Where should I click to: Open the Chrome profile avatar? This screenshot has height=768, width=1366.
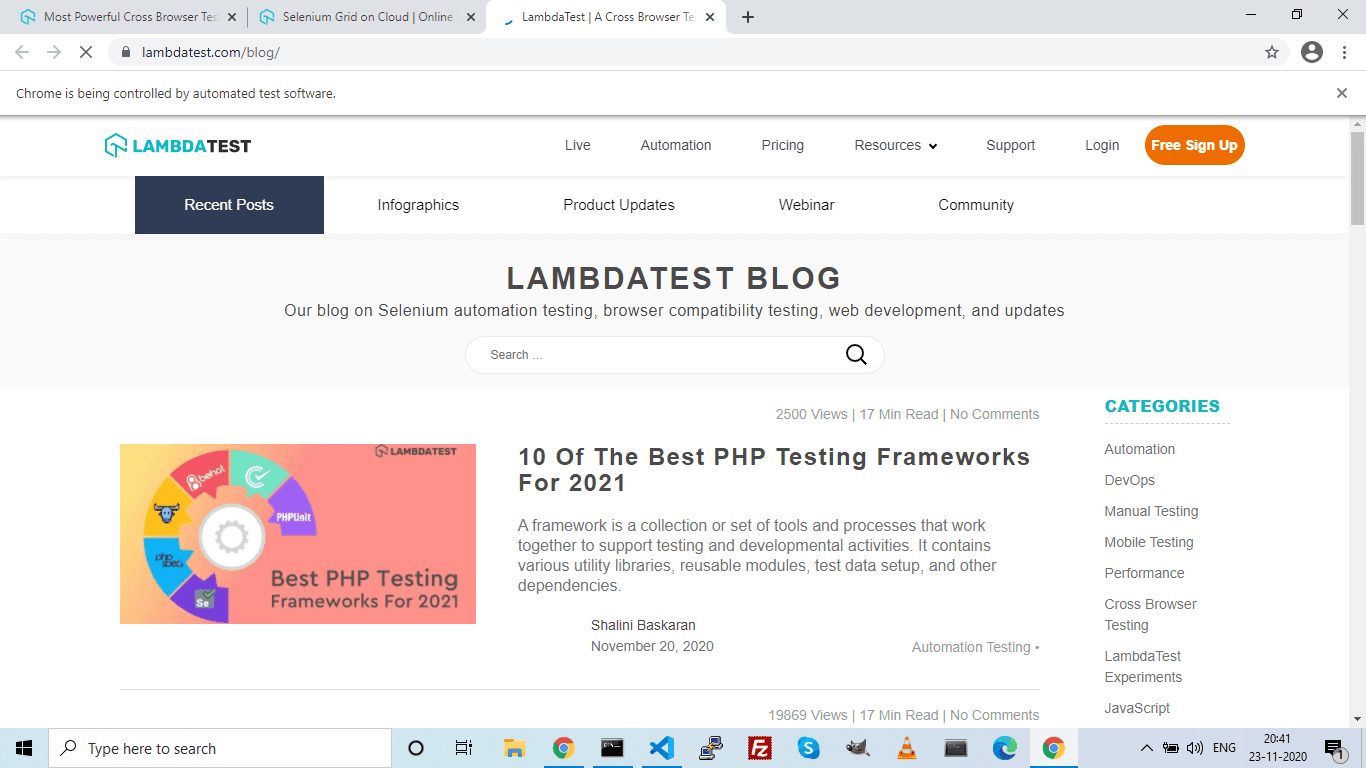pyautogui.click(x=1312, y=52)
